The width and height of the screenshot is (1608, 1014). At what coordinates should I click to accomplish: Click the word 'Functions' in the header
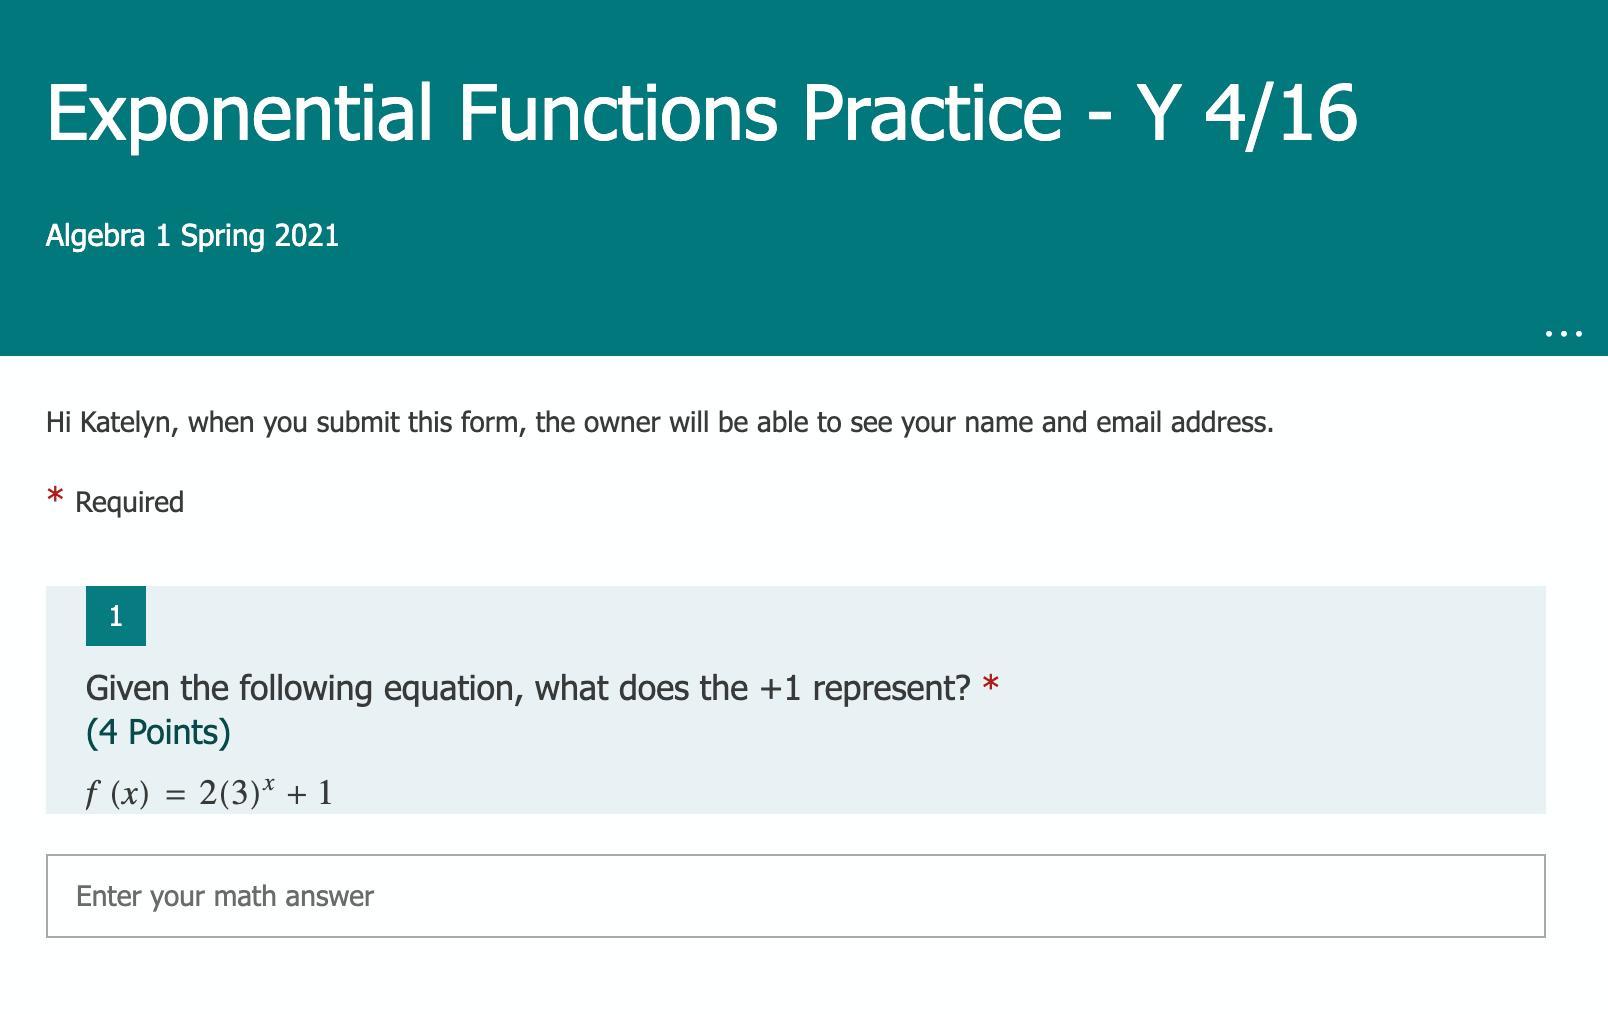tap(617, 112)
